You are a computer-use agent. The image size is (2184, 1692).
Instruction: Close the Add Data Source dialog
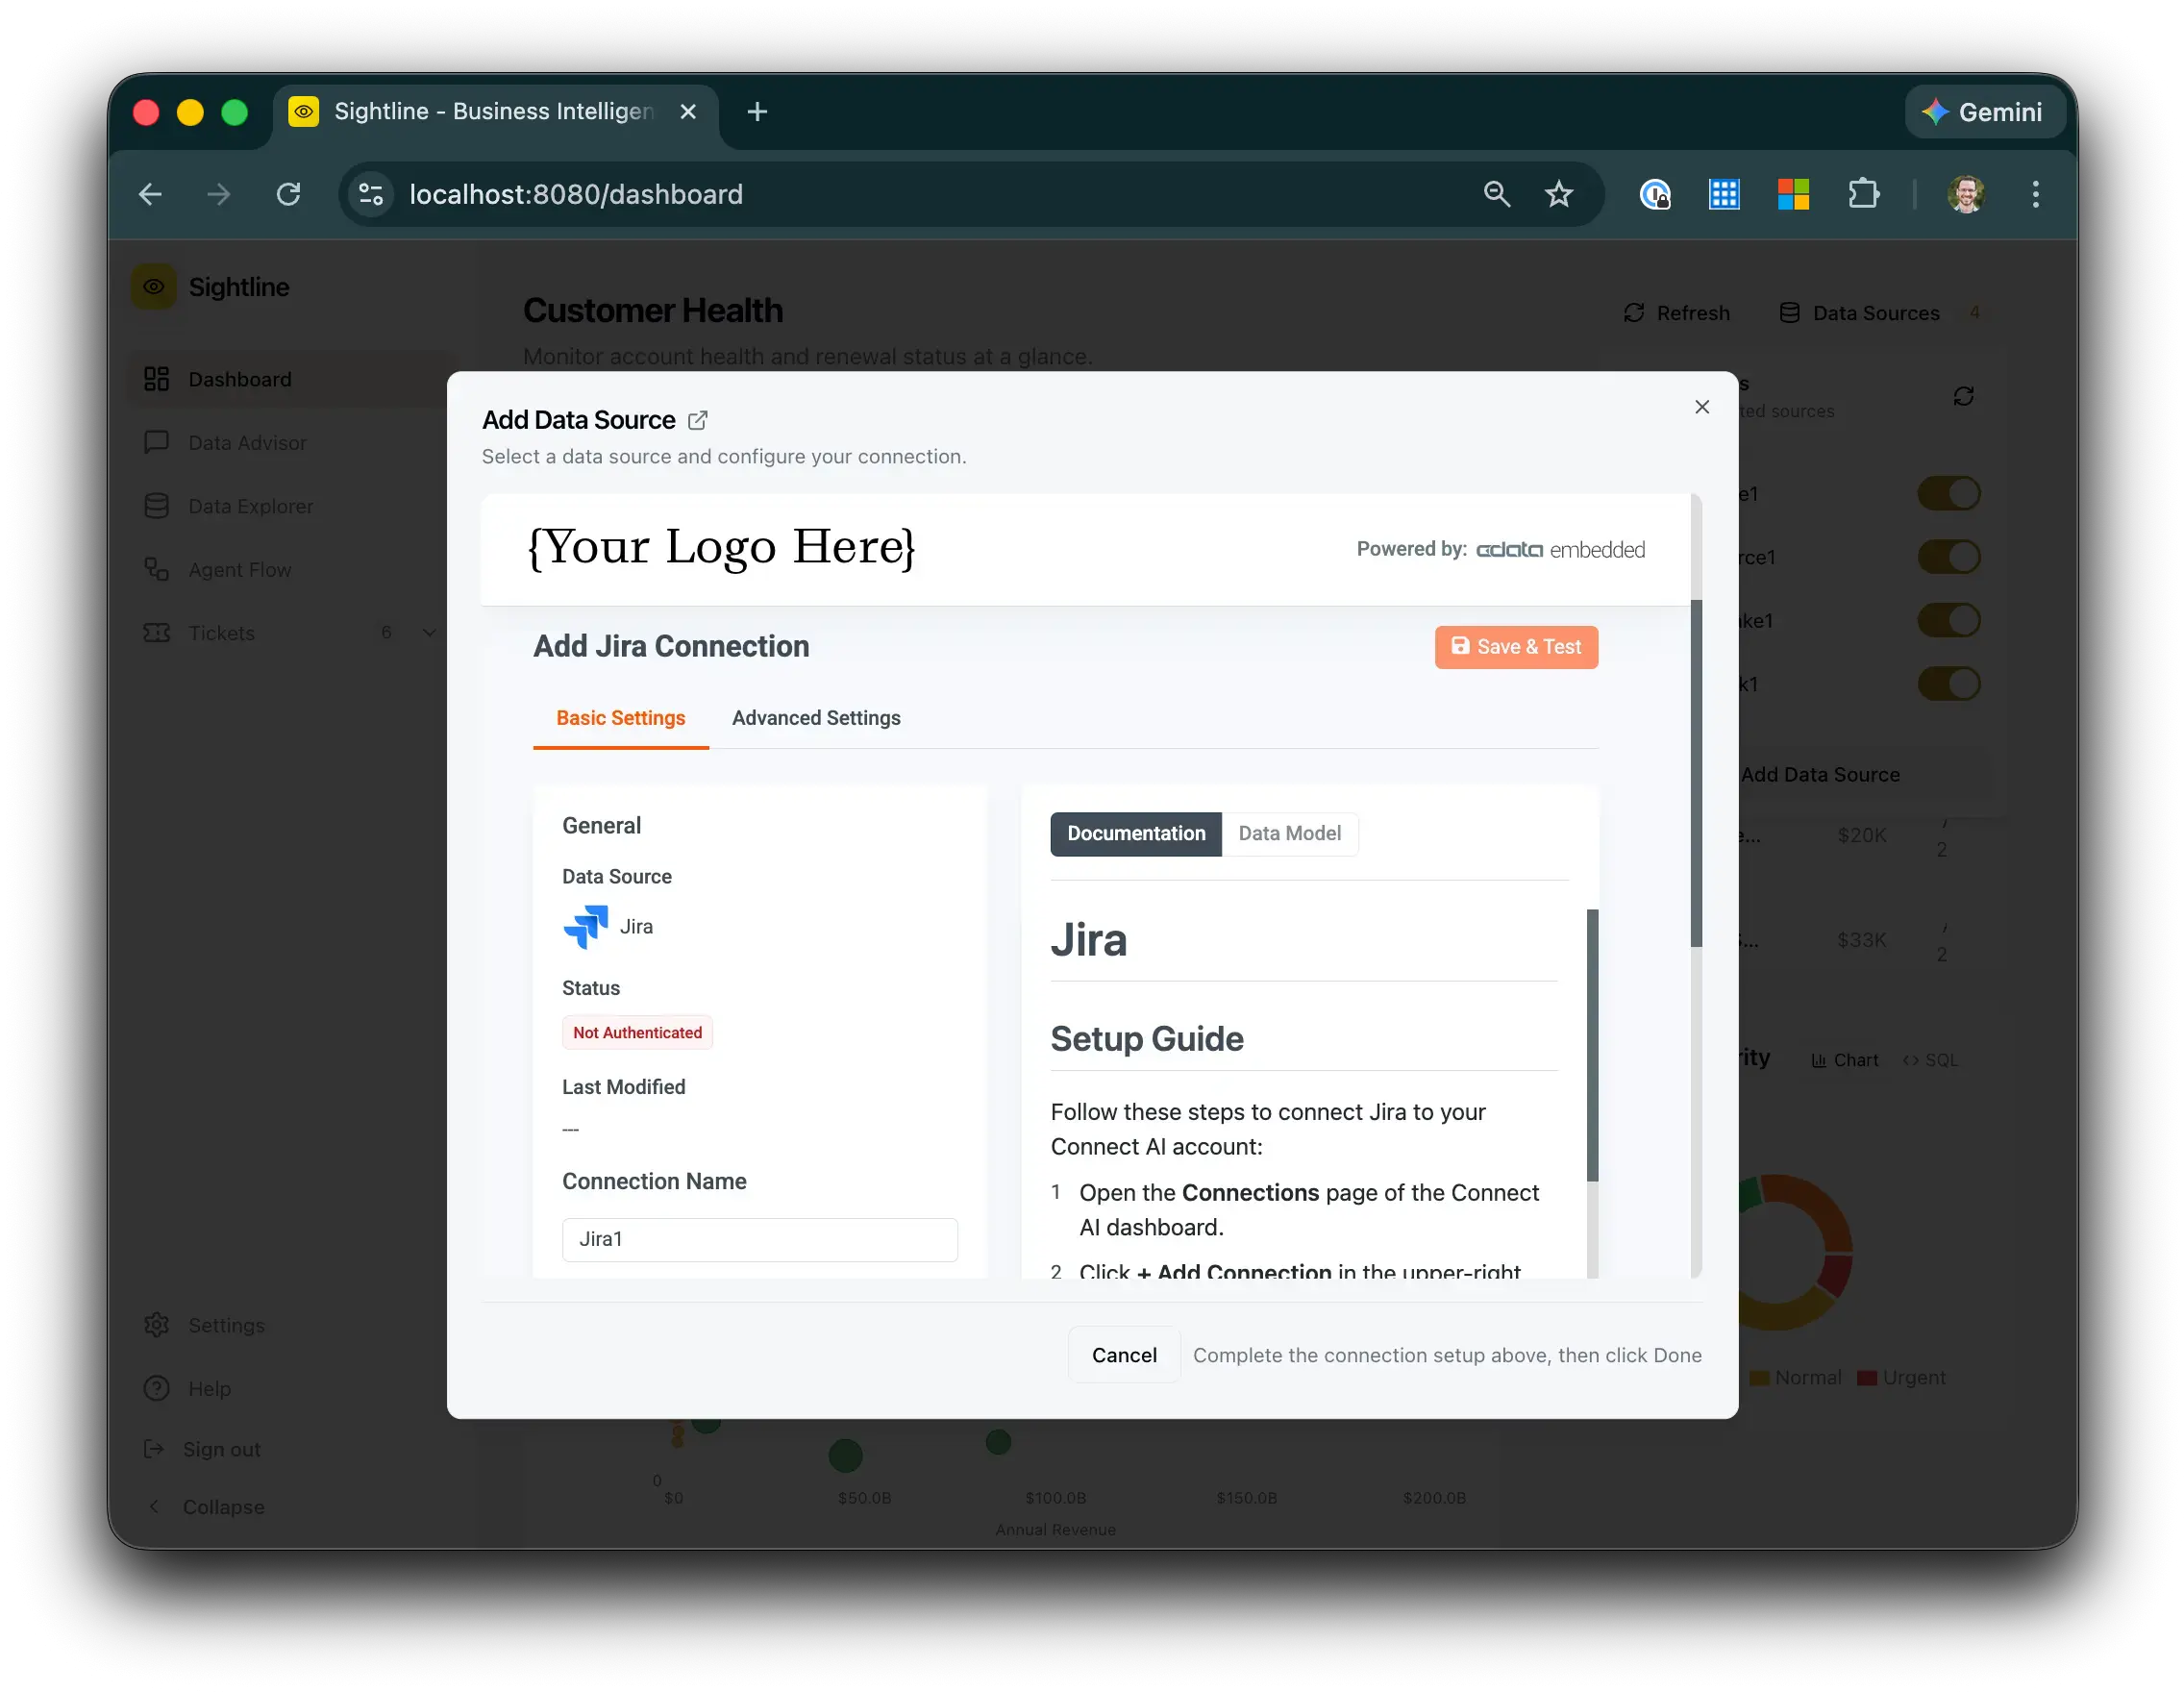pyautogui.click(x=1701, y=407)
